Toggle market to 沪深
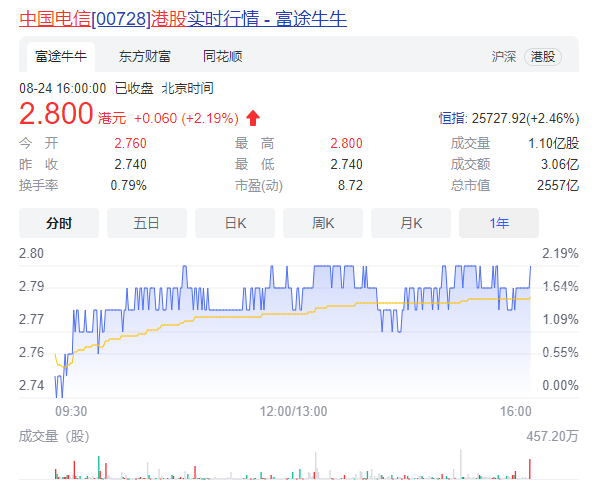Viewport: 605px width, 488px height. (504, 57)
